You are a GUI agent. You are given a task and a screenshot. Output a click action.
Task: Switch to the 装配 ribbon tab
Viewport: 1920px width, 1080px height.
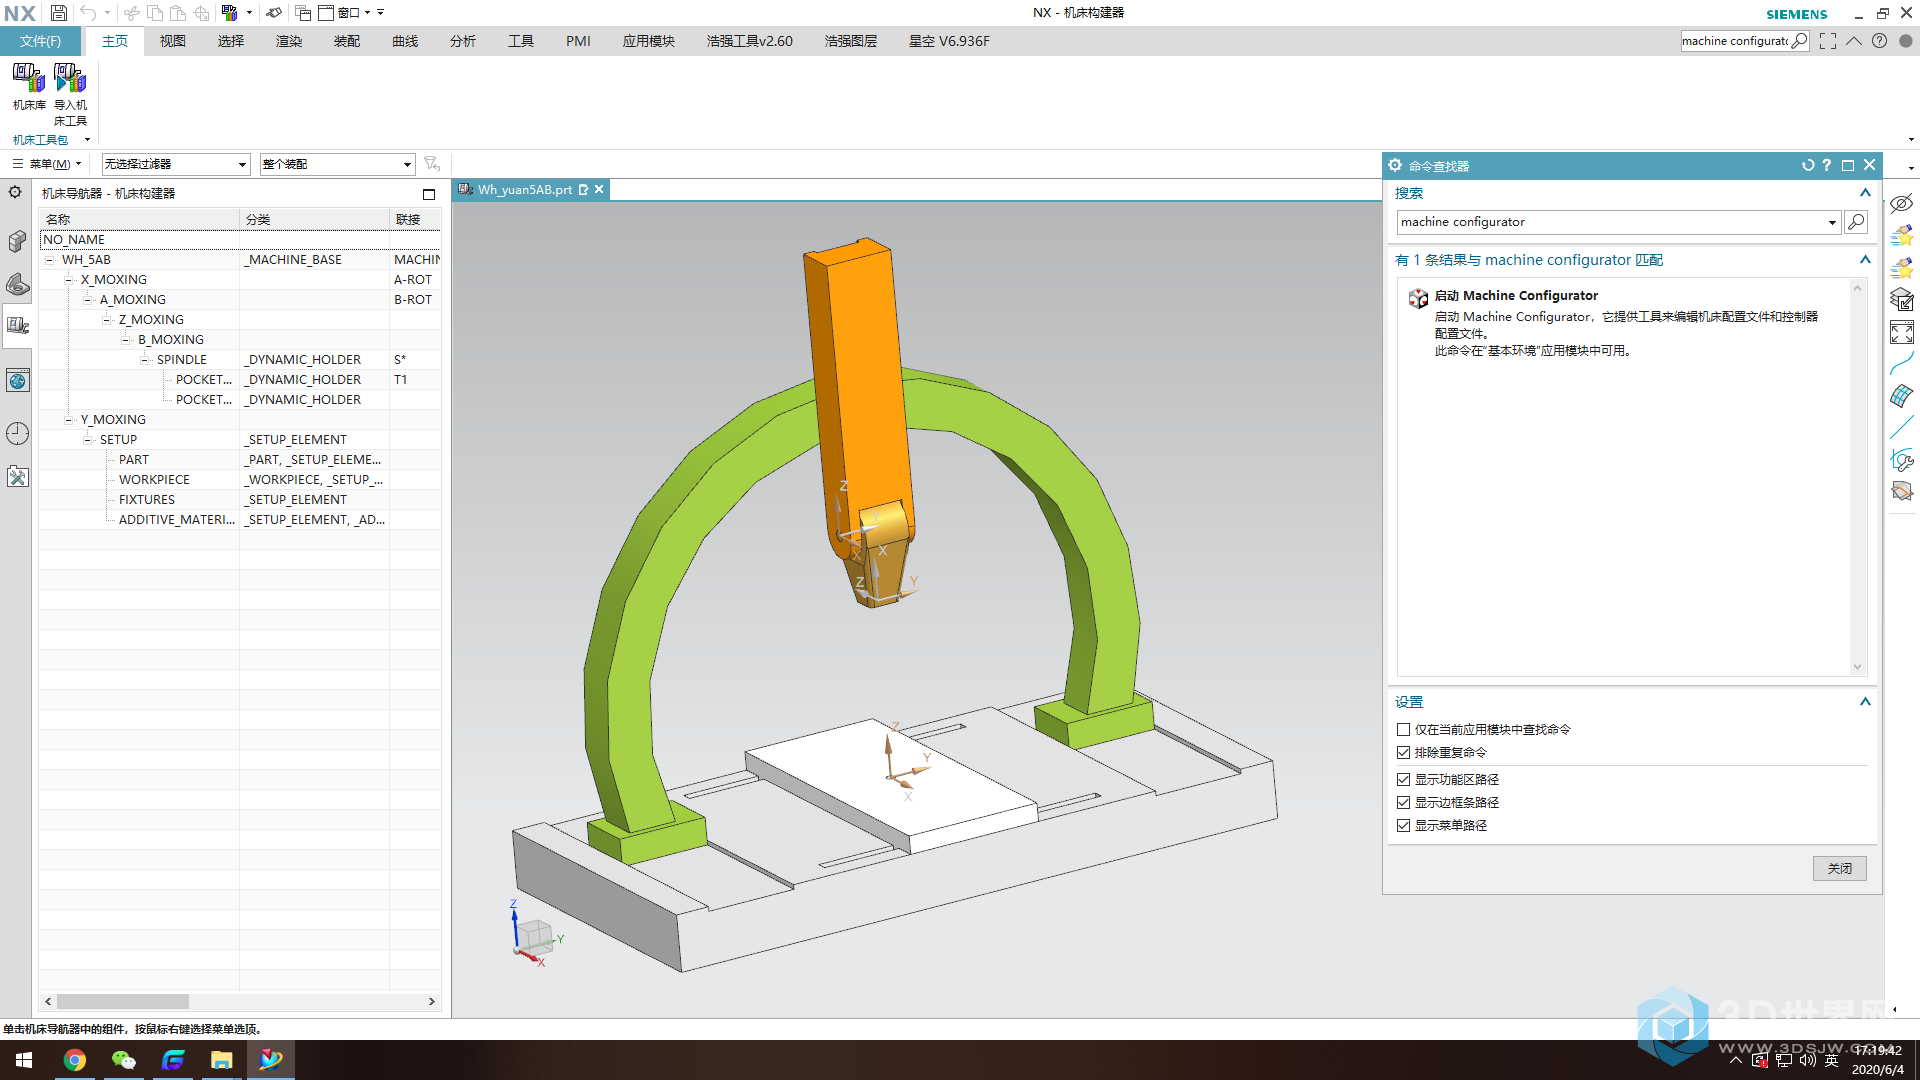click(x=347, y=41)
